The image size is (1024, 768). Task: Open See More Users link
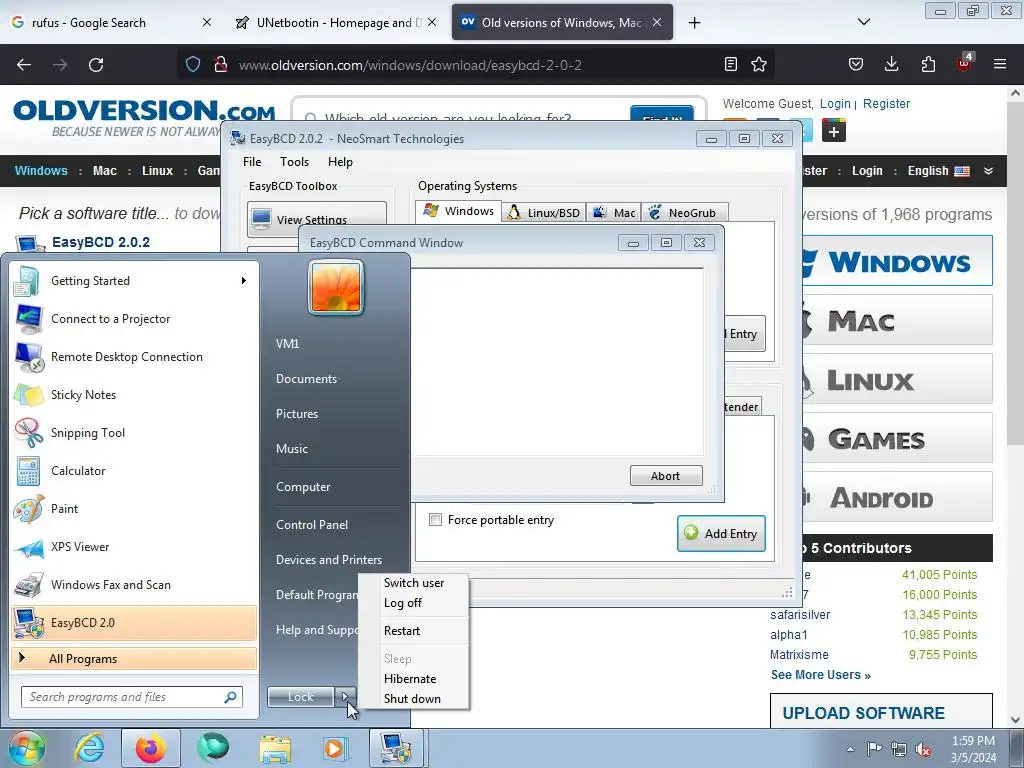coord(821,675)
